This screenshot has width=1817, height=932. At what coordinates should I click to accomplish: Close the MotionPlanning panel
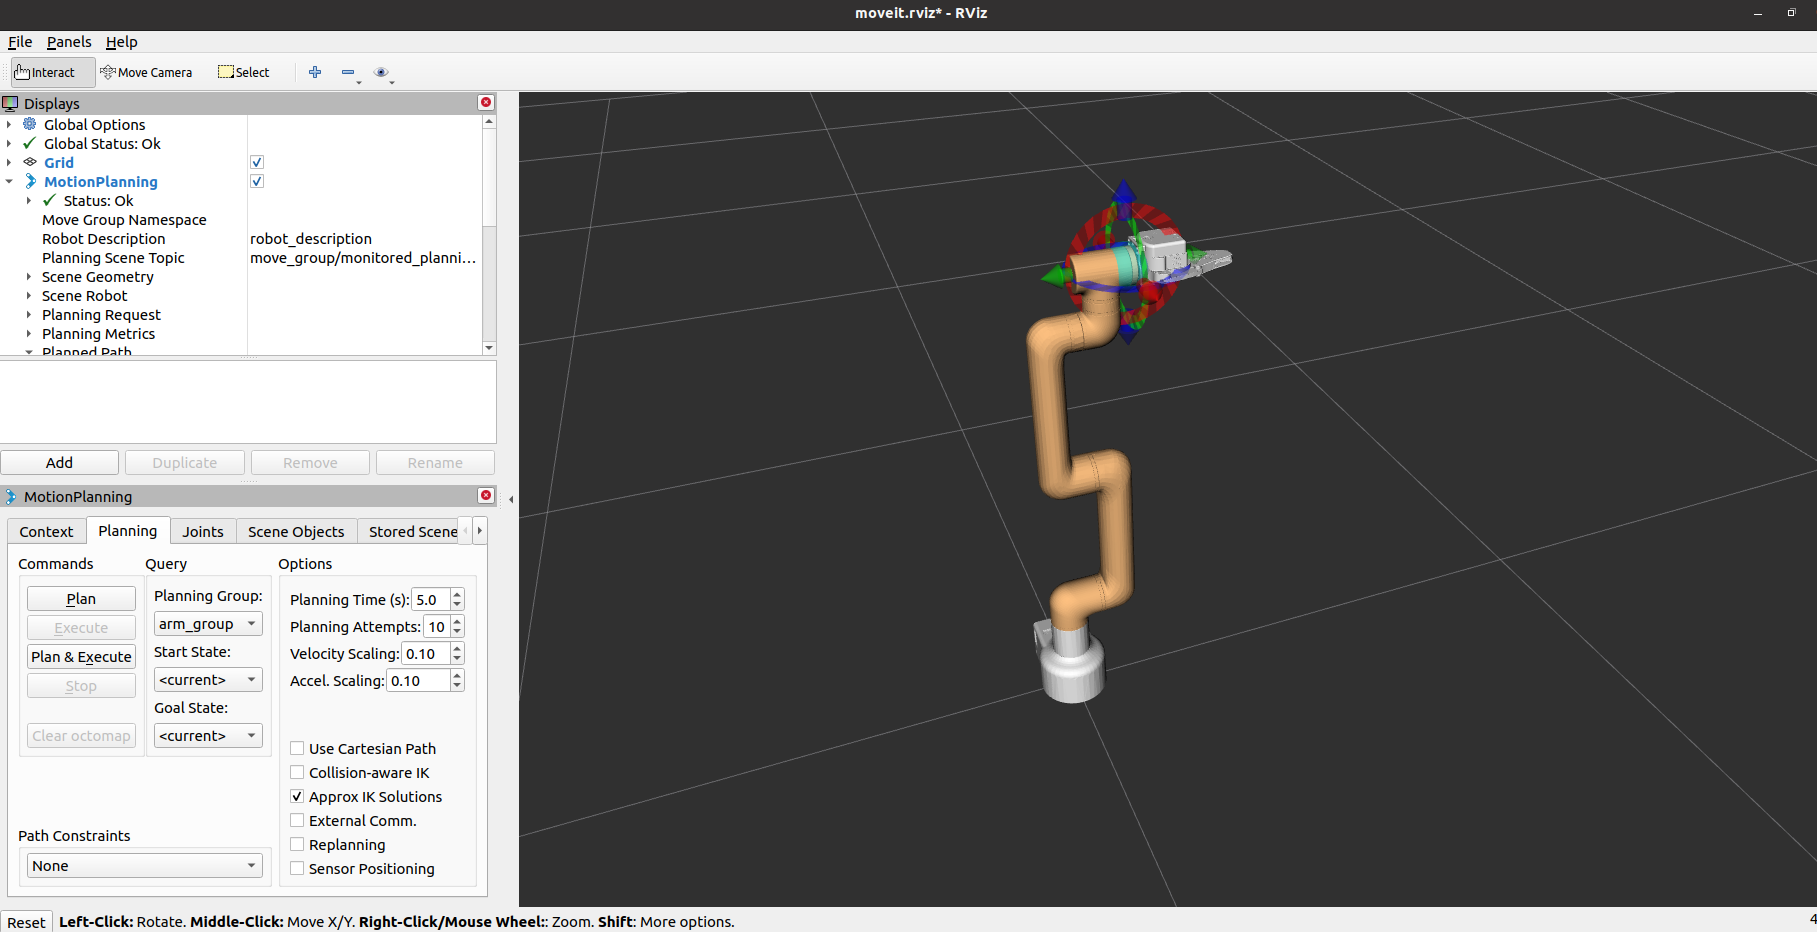pos(486,496)
